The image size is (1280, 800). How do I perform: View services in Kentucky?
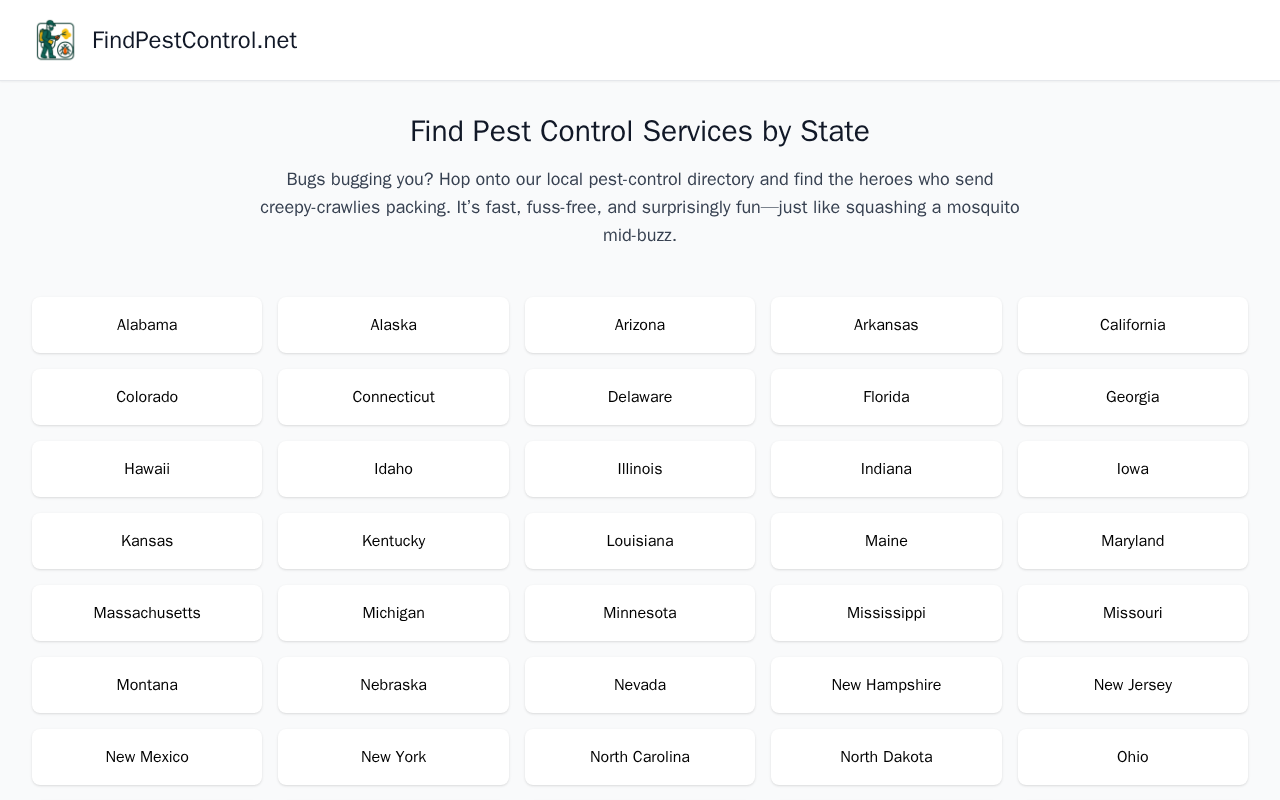pos(393,541)
